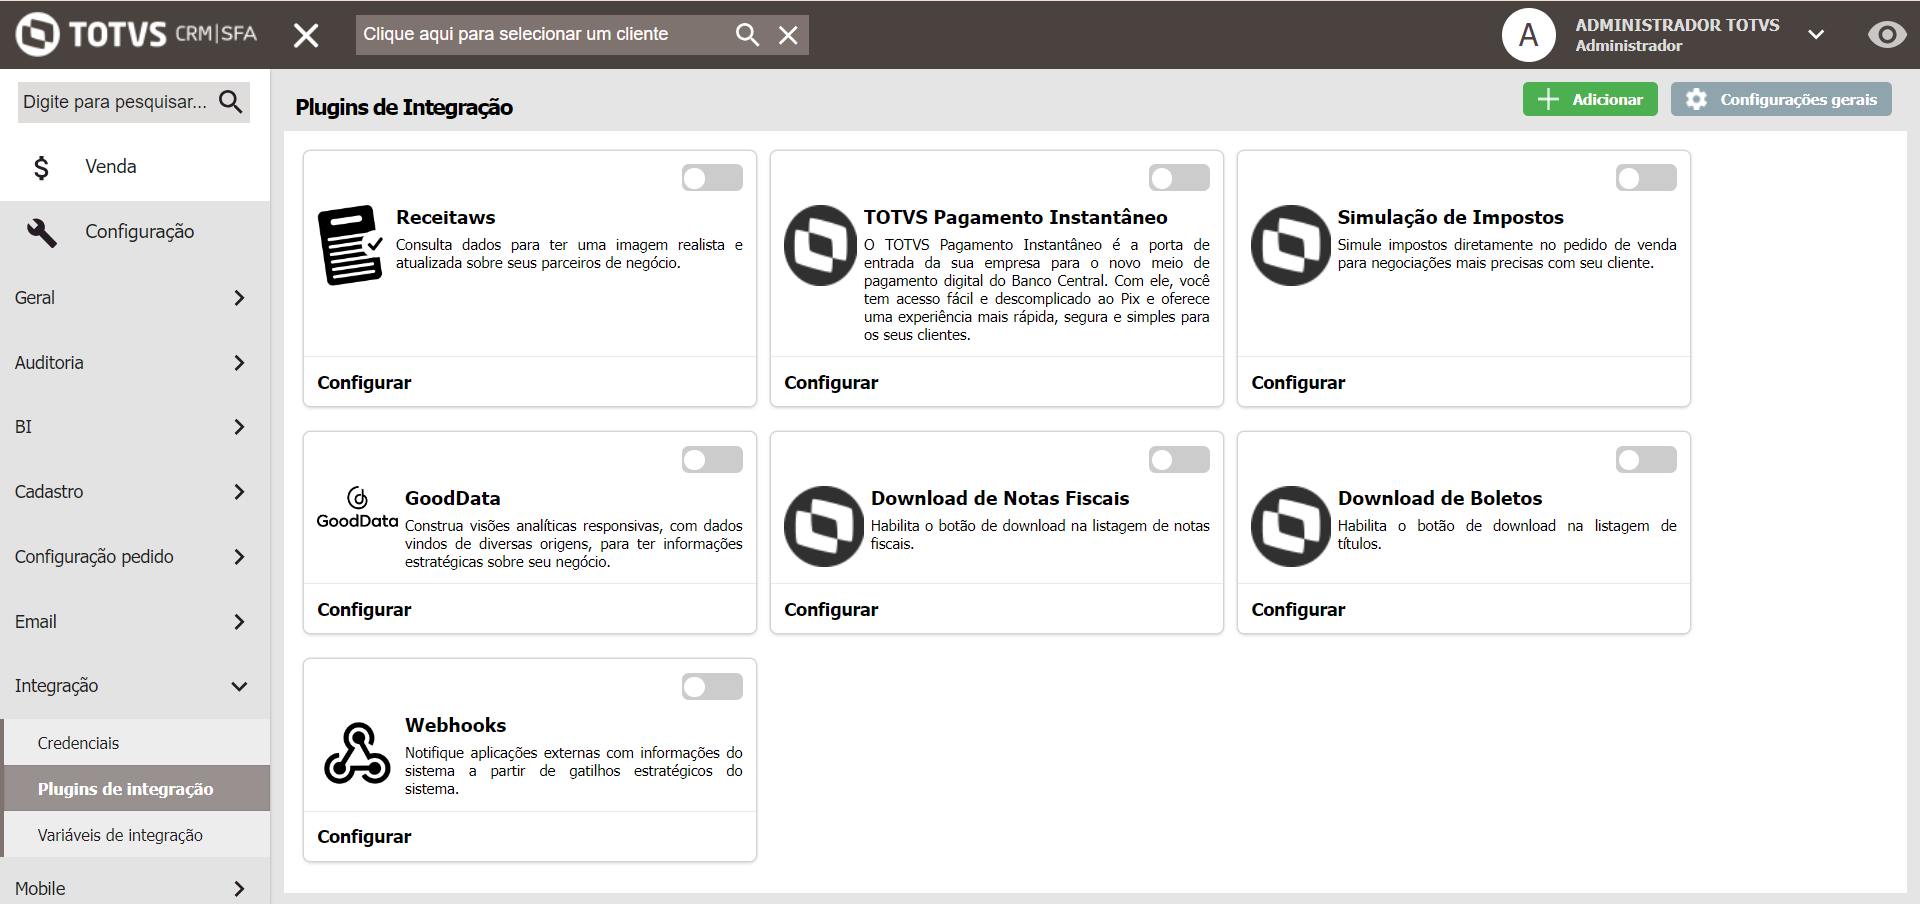1920x904 pixels.
Task: Click Configurar on the Receitaws card
Action: point(364,383)
